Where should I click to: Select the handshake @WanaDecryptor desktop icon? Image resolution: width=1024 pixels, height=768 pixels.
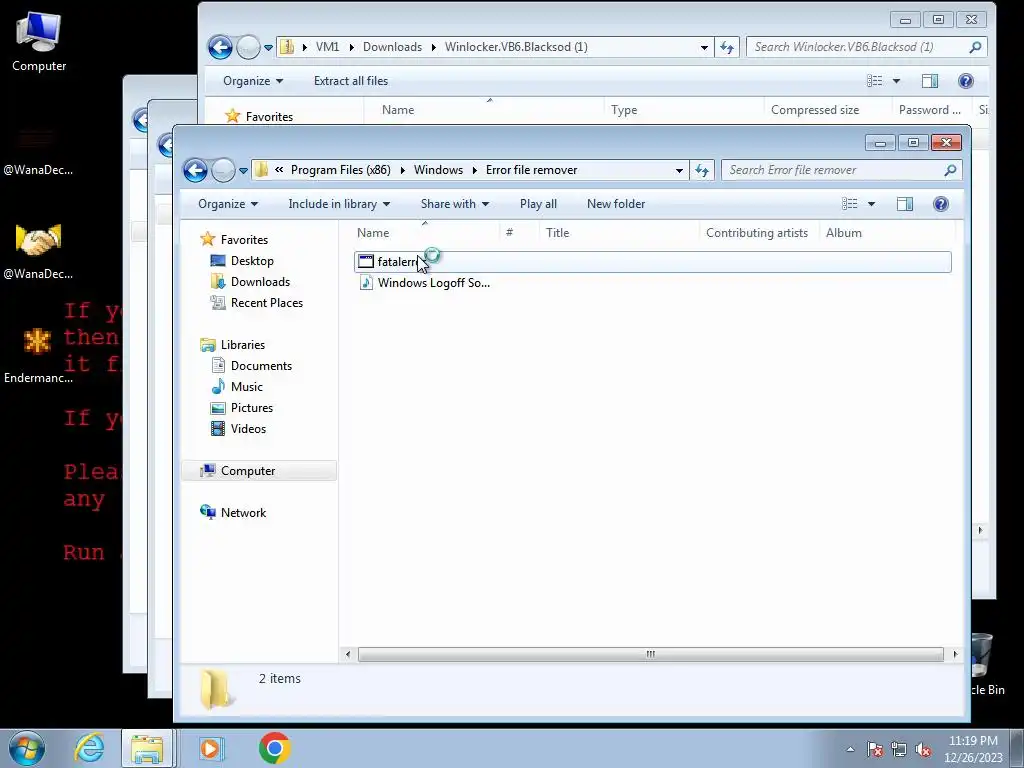38,250
